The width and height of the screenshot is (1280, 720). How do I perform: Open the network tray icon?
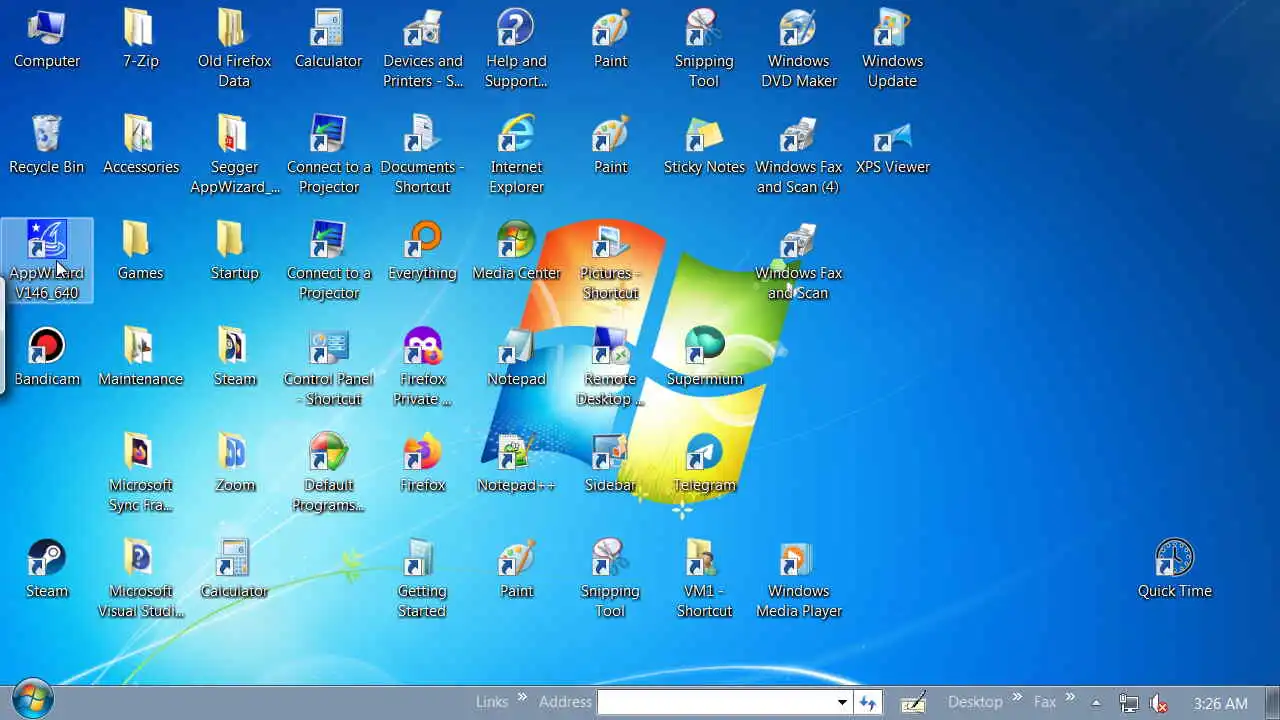(x=1128, y=703)
